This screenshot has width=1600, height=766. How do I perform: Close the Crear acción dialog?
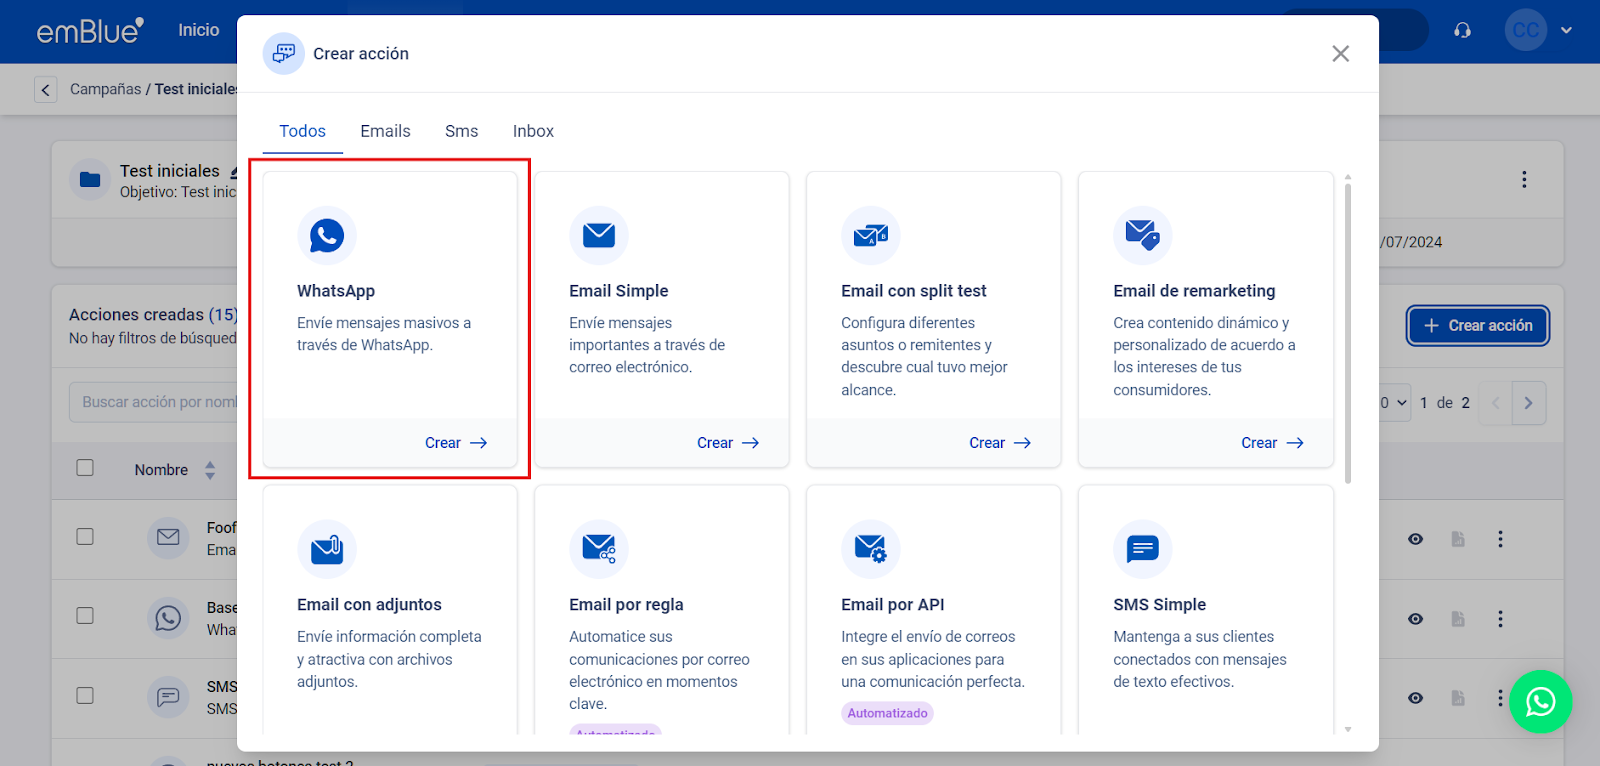[x=1340, y=54]
